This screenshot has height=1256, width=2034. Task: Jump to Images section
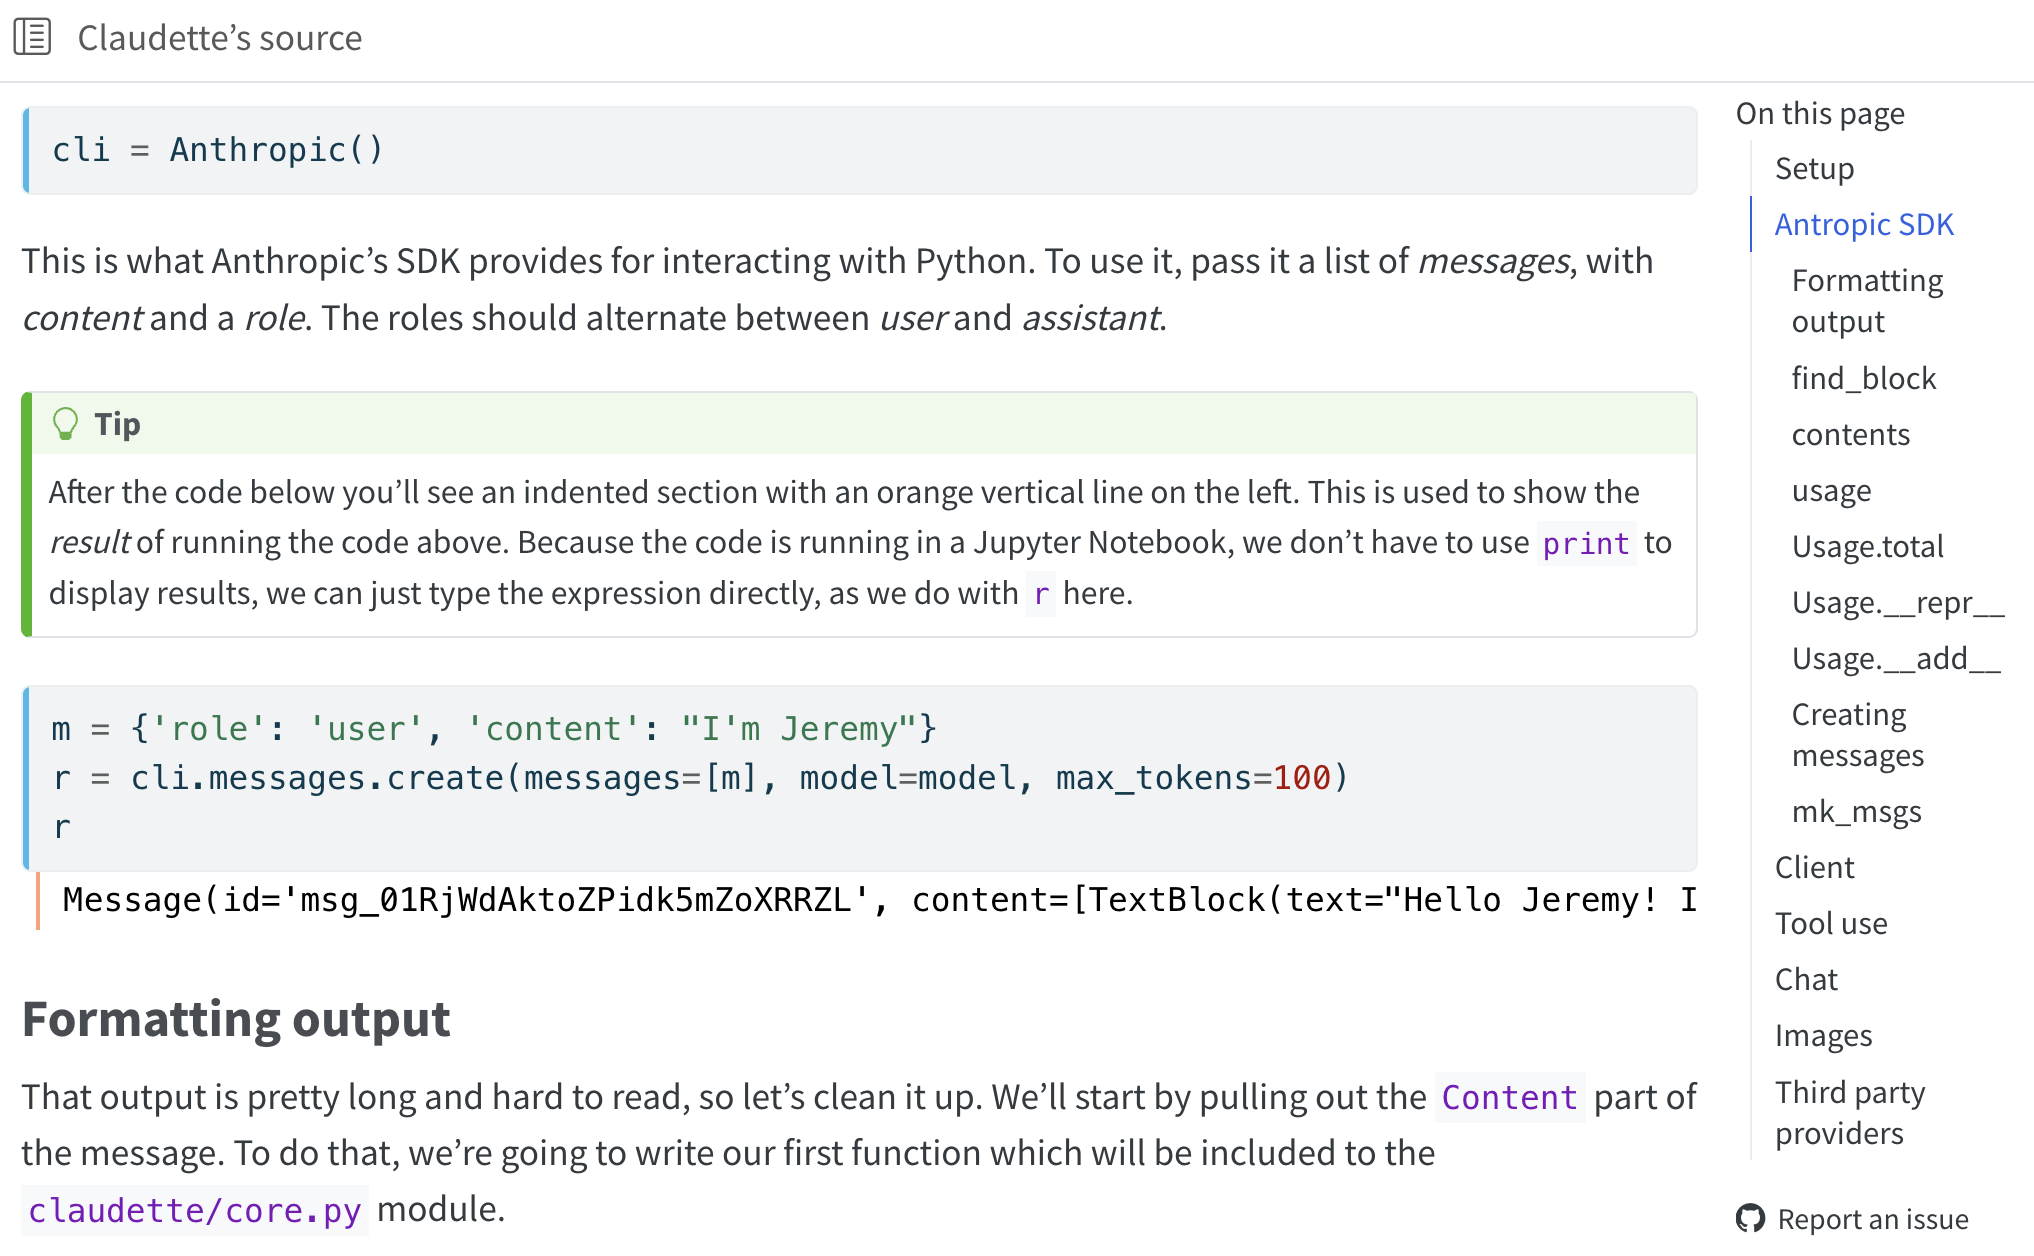pos(1823,1036)
